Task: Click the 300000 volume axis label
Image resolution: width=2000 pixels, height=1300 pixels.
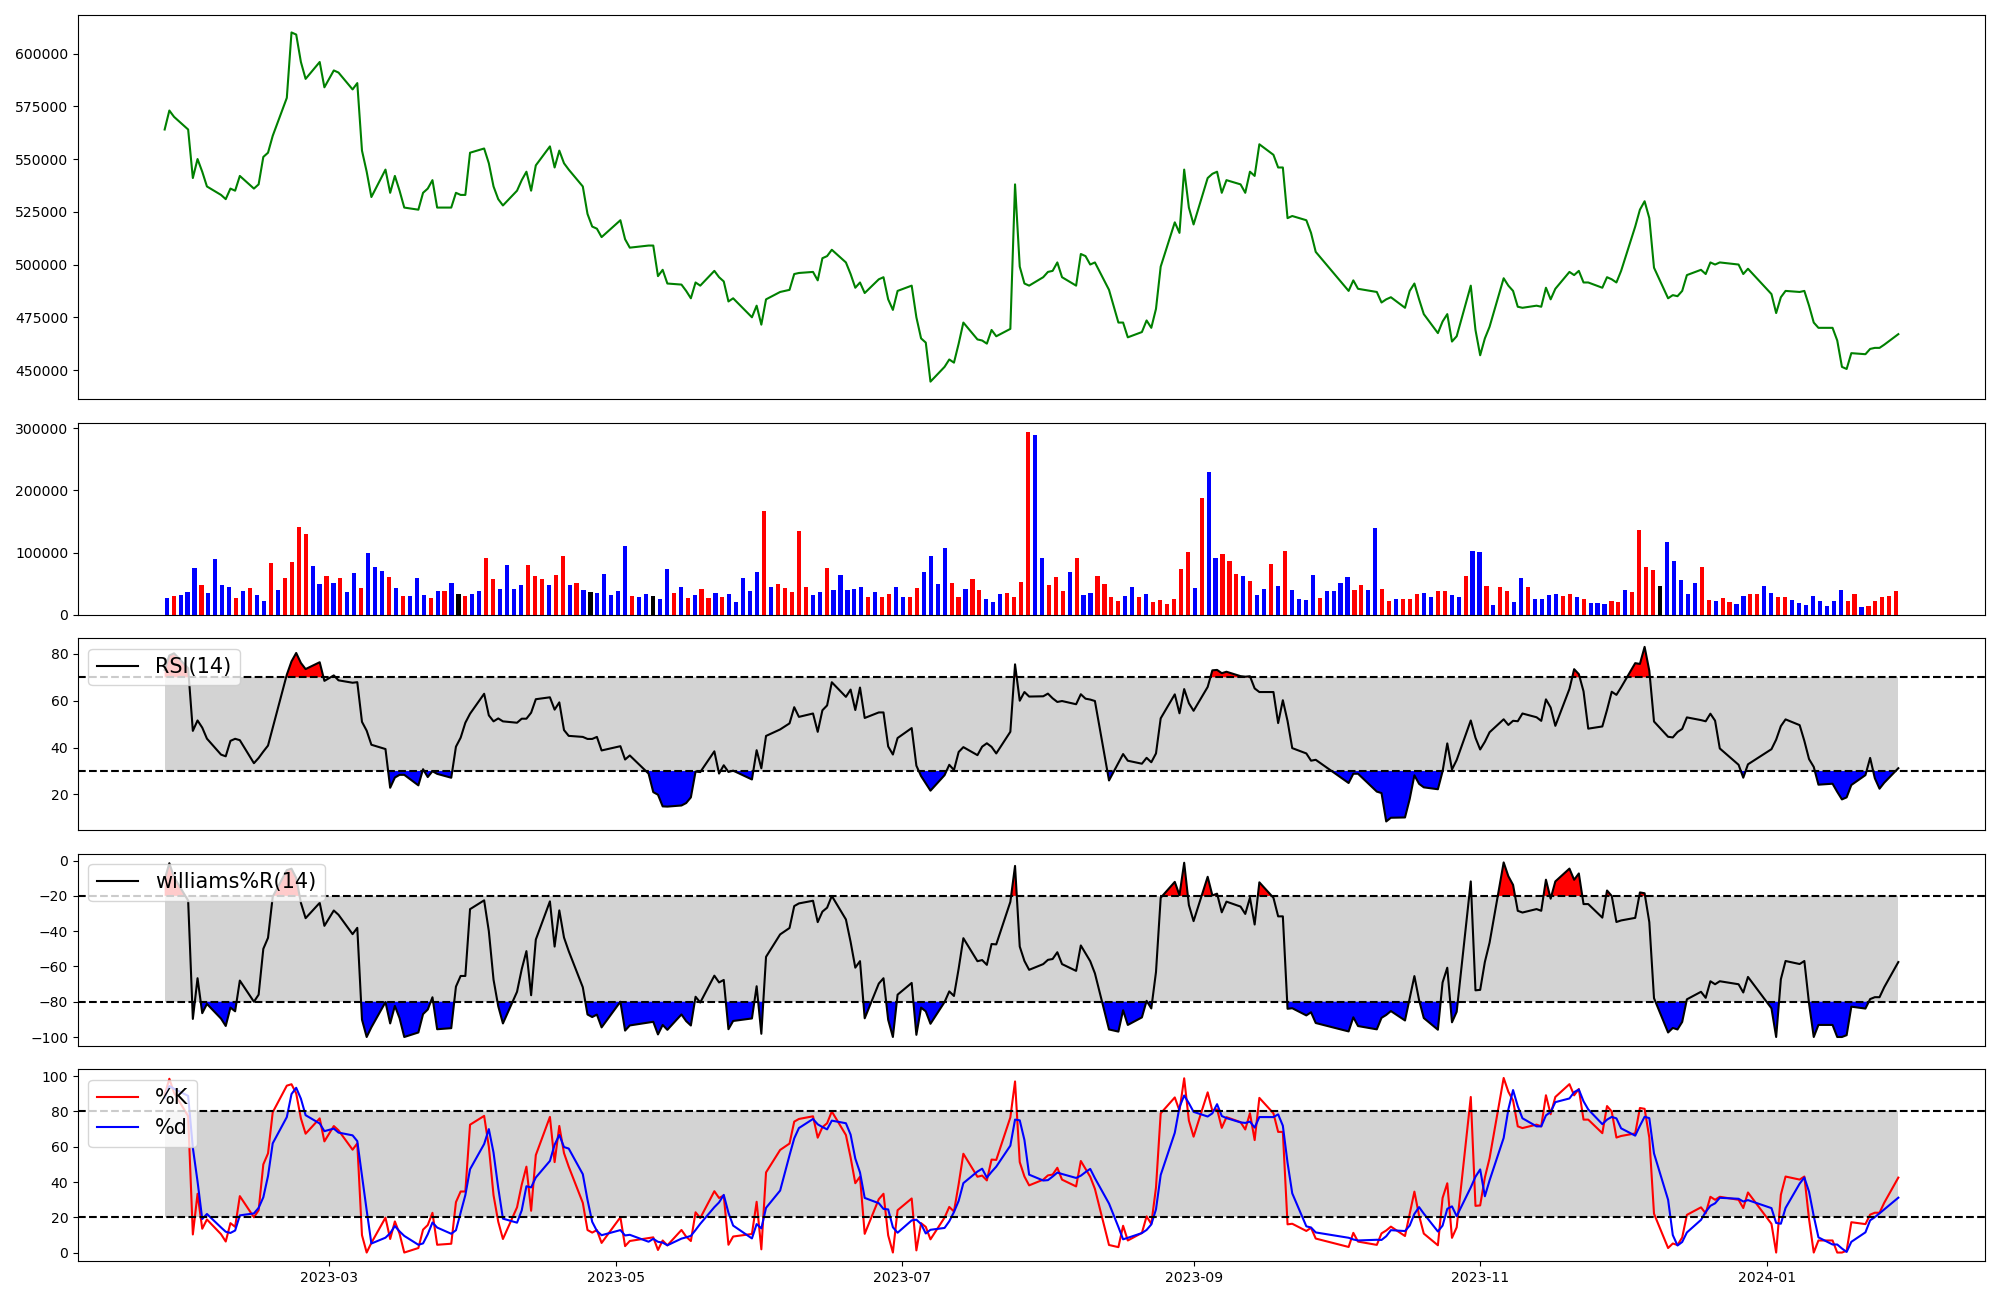Action: click(41, 429)
